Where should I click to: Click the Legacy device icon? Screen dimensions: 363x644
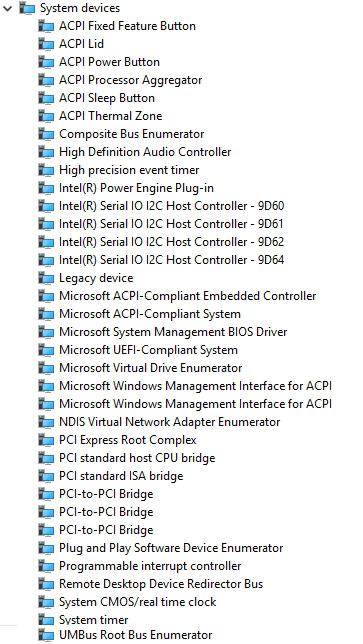coord(46,278)
